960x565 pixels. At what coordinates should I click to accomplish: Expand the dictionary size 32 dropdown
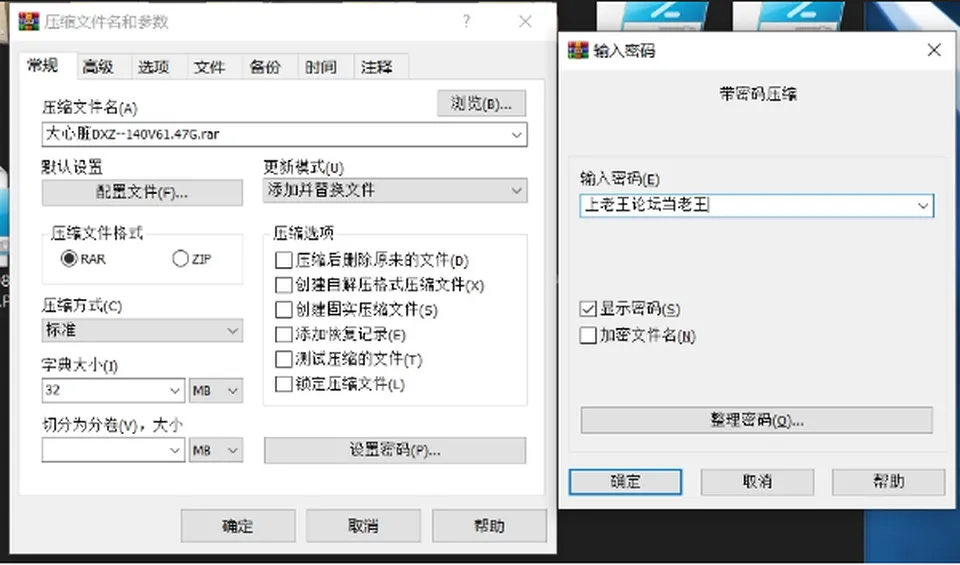174,391
